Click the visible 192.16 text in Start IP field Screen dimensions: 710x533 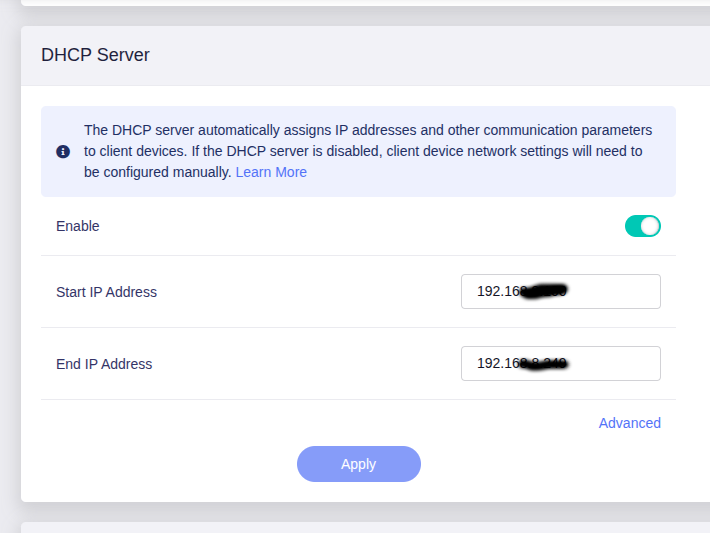click(x=497, y=292)
